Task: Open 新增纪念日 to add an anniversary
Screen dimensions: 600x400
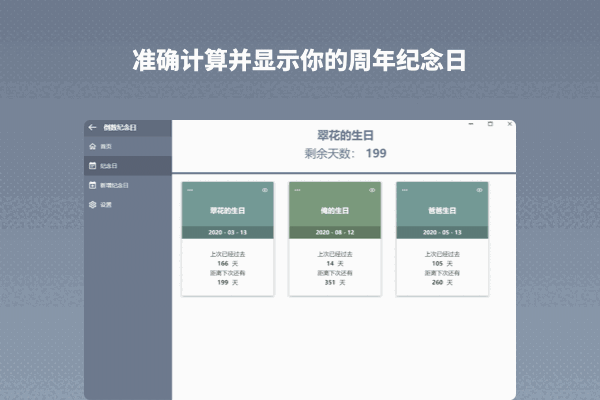Action: pyautogui.click(x=114, y=185)
